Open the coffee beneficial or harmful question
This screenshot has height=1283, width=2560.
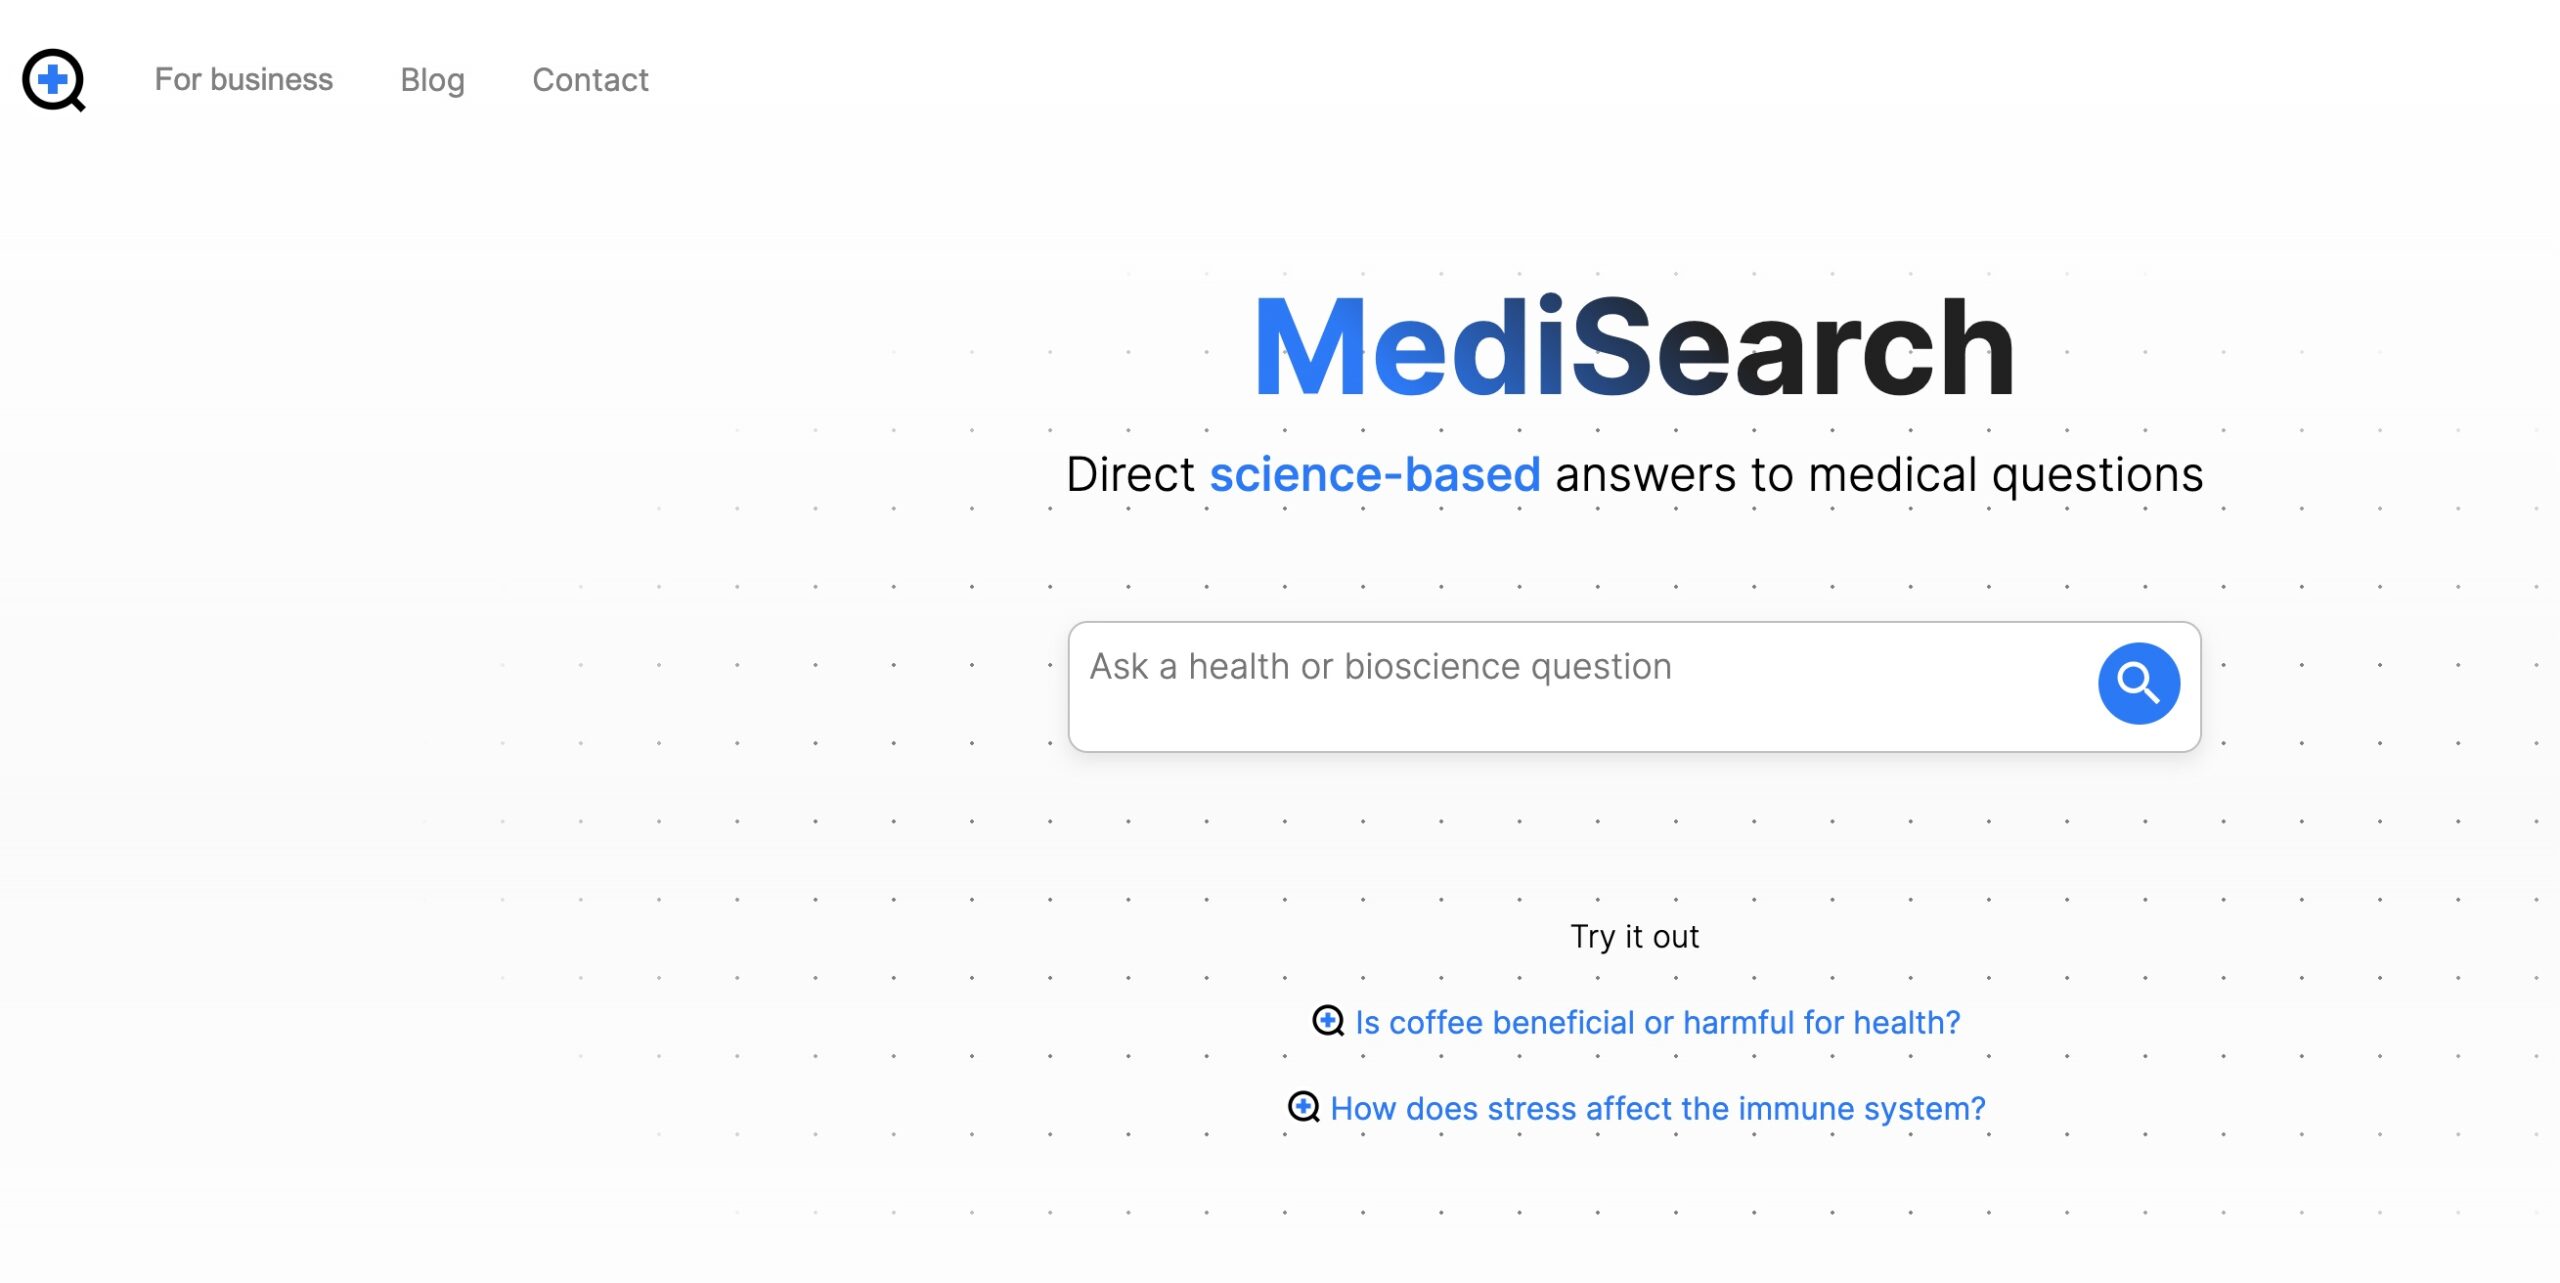coord(1656,1022)
